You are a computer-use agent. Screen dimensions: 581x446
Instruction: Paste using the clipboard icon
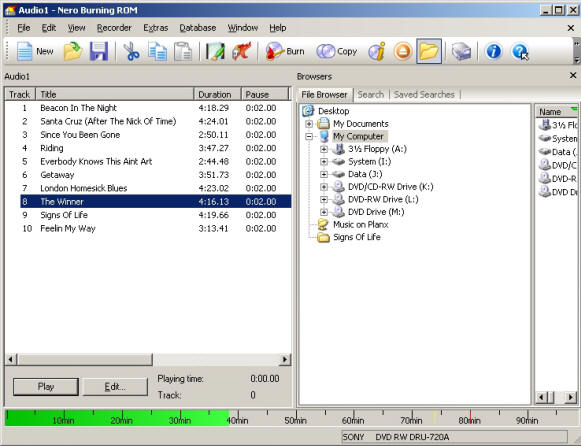[183, 51]
